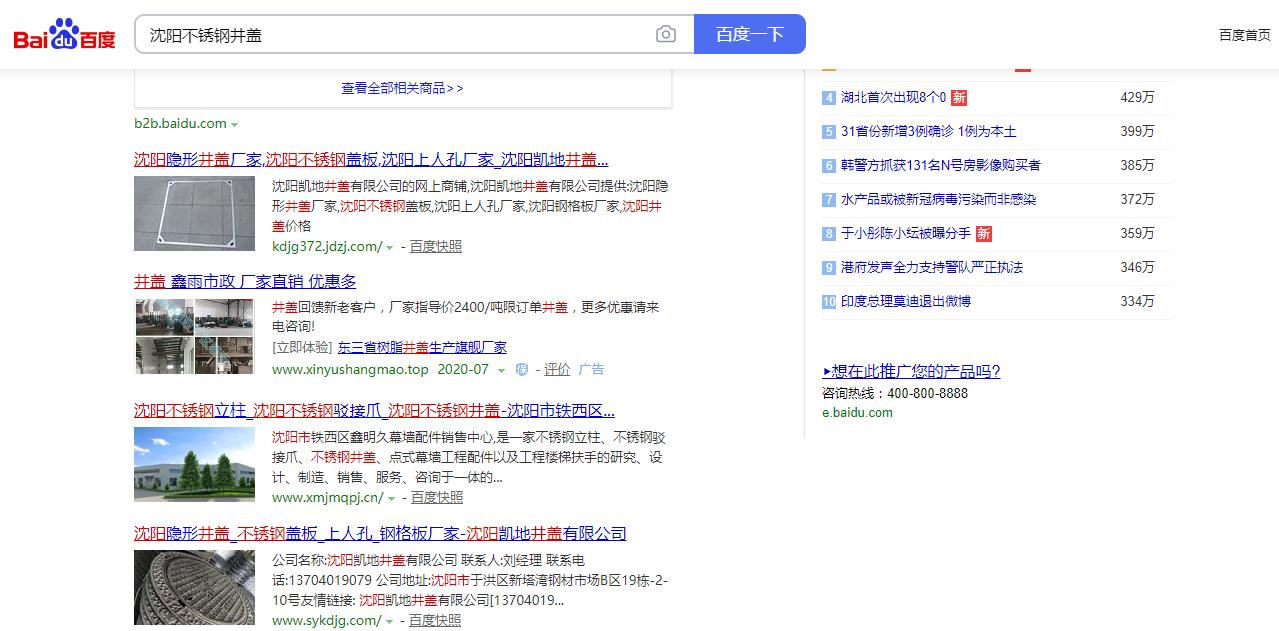Open 评价 link on ad result
Viewport: 1279px width, 631px height.
(557, 369)
